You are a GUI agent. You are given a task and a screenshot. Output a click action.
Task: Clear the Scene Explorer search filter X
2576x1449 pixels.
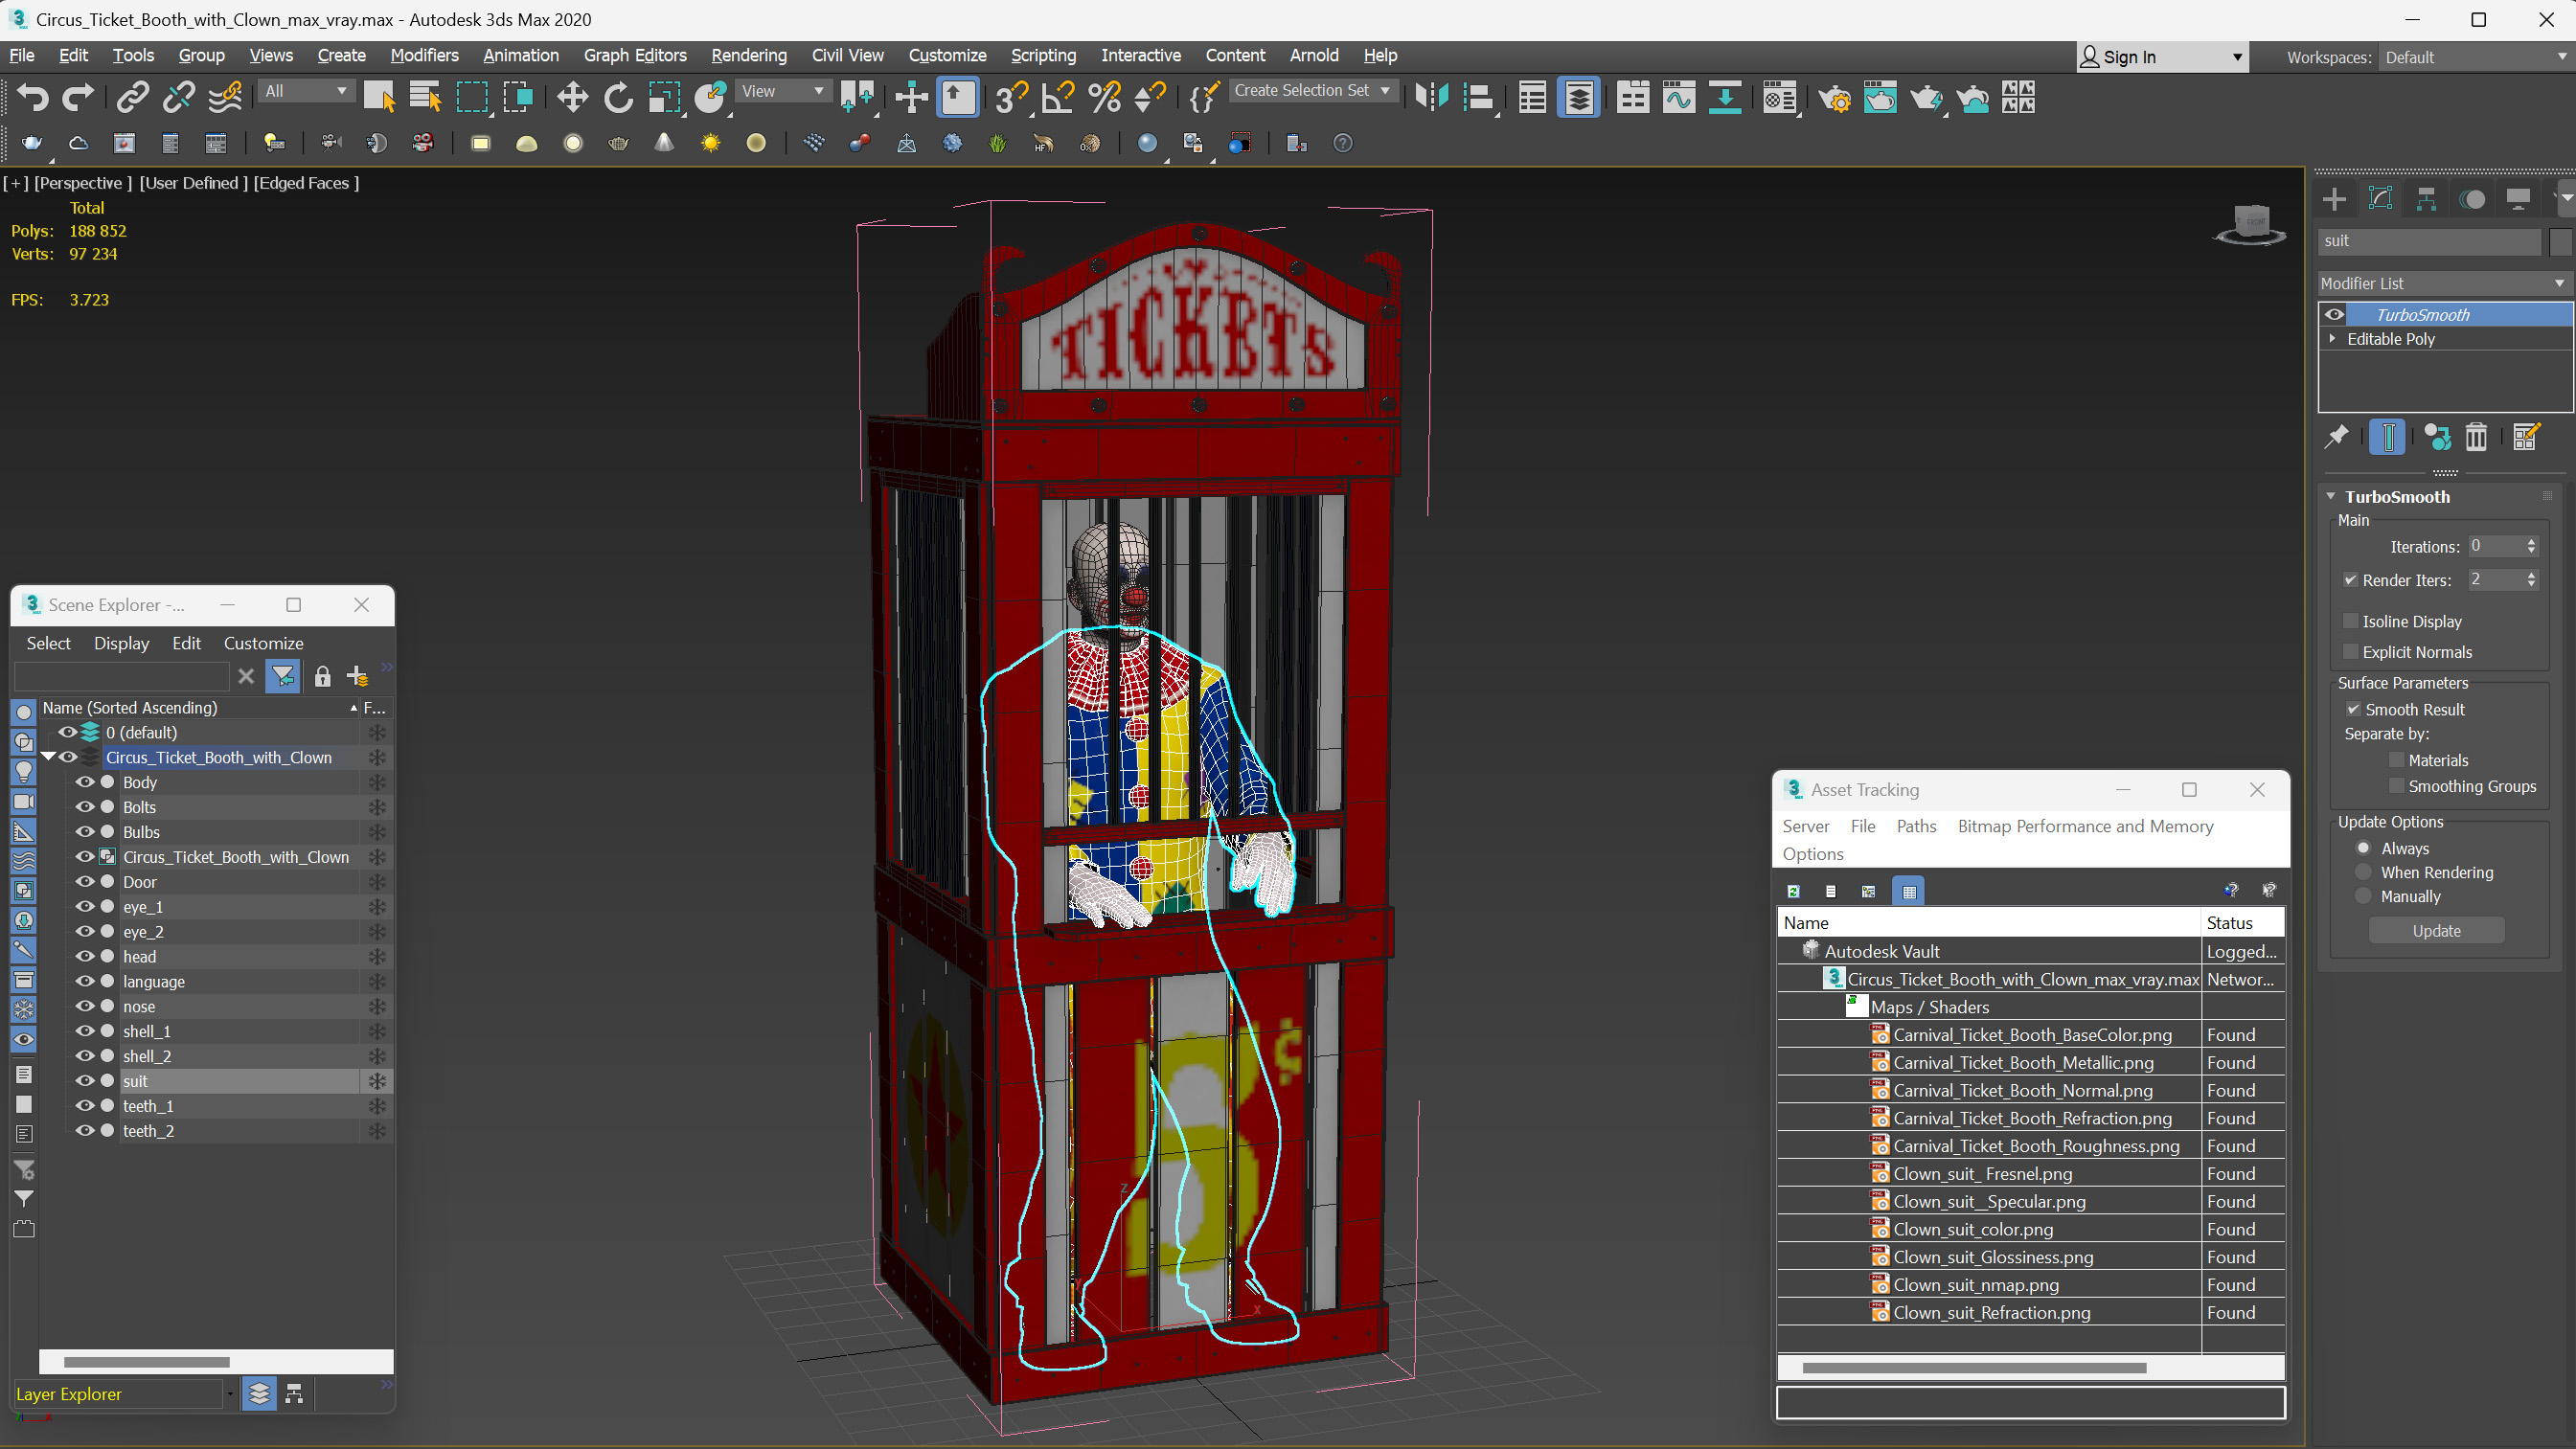click(x=246, y=677)
